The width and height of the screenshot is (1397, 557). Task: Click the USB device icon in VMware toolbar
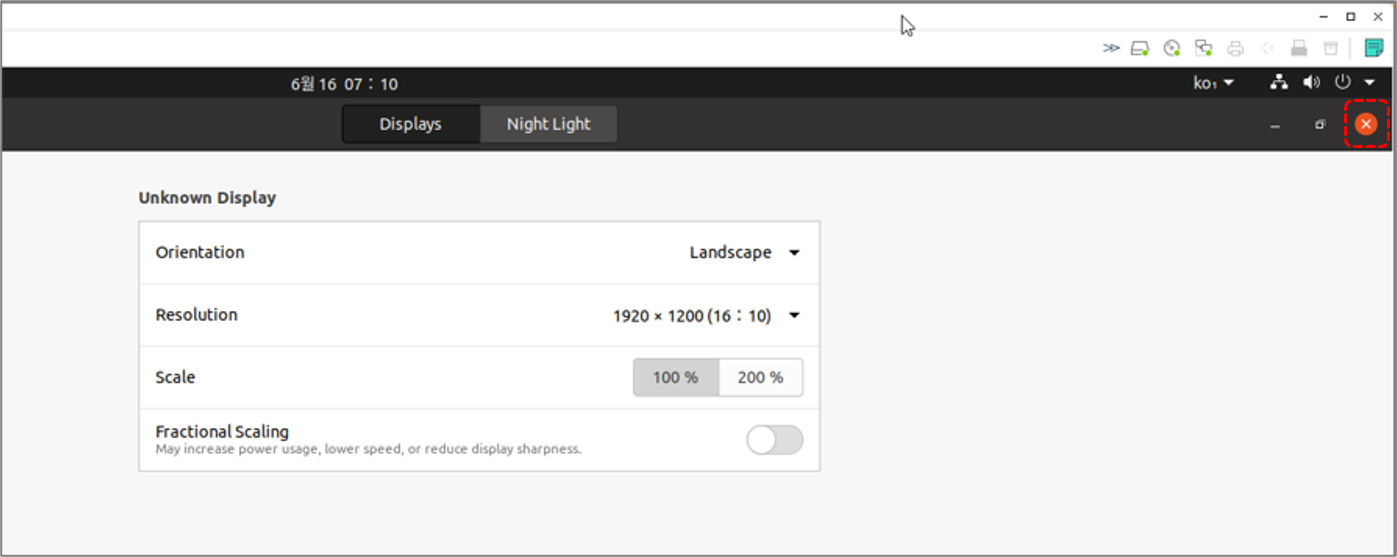1299,48
